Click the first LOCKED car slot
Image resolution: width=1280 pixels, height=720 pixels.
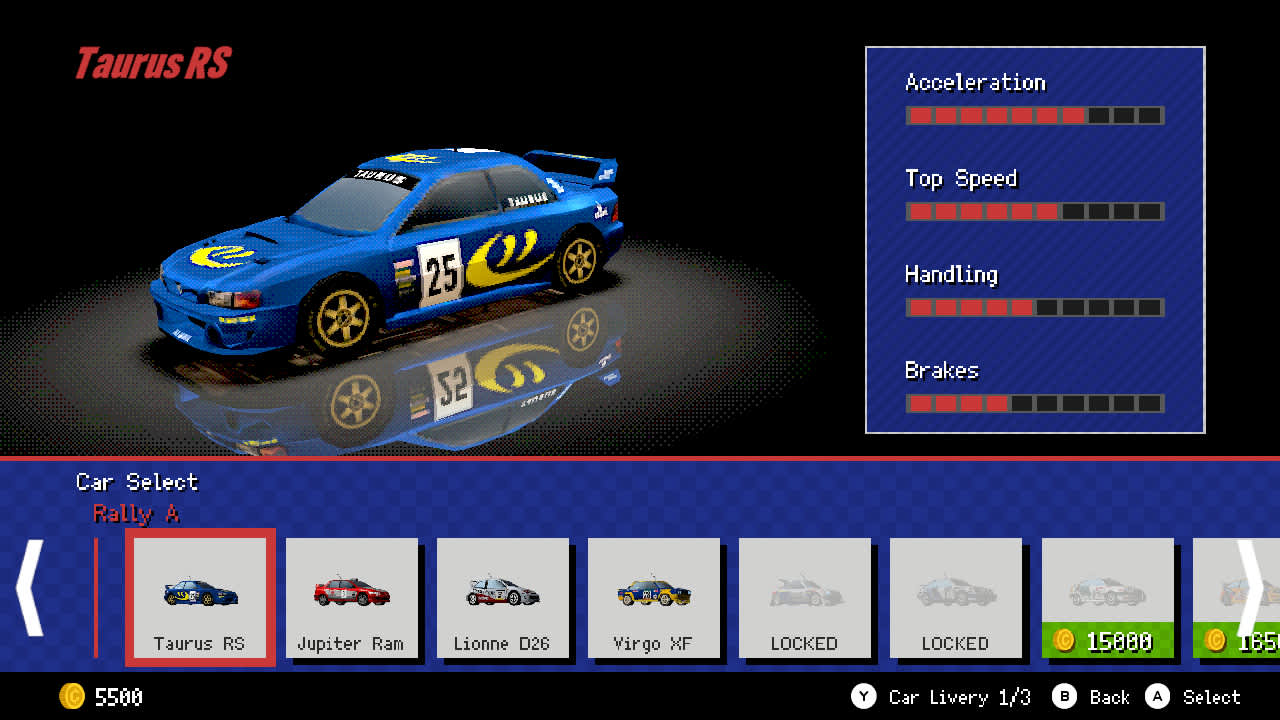pyautogui.click(x=805, y=598)
